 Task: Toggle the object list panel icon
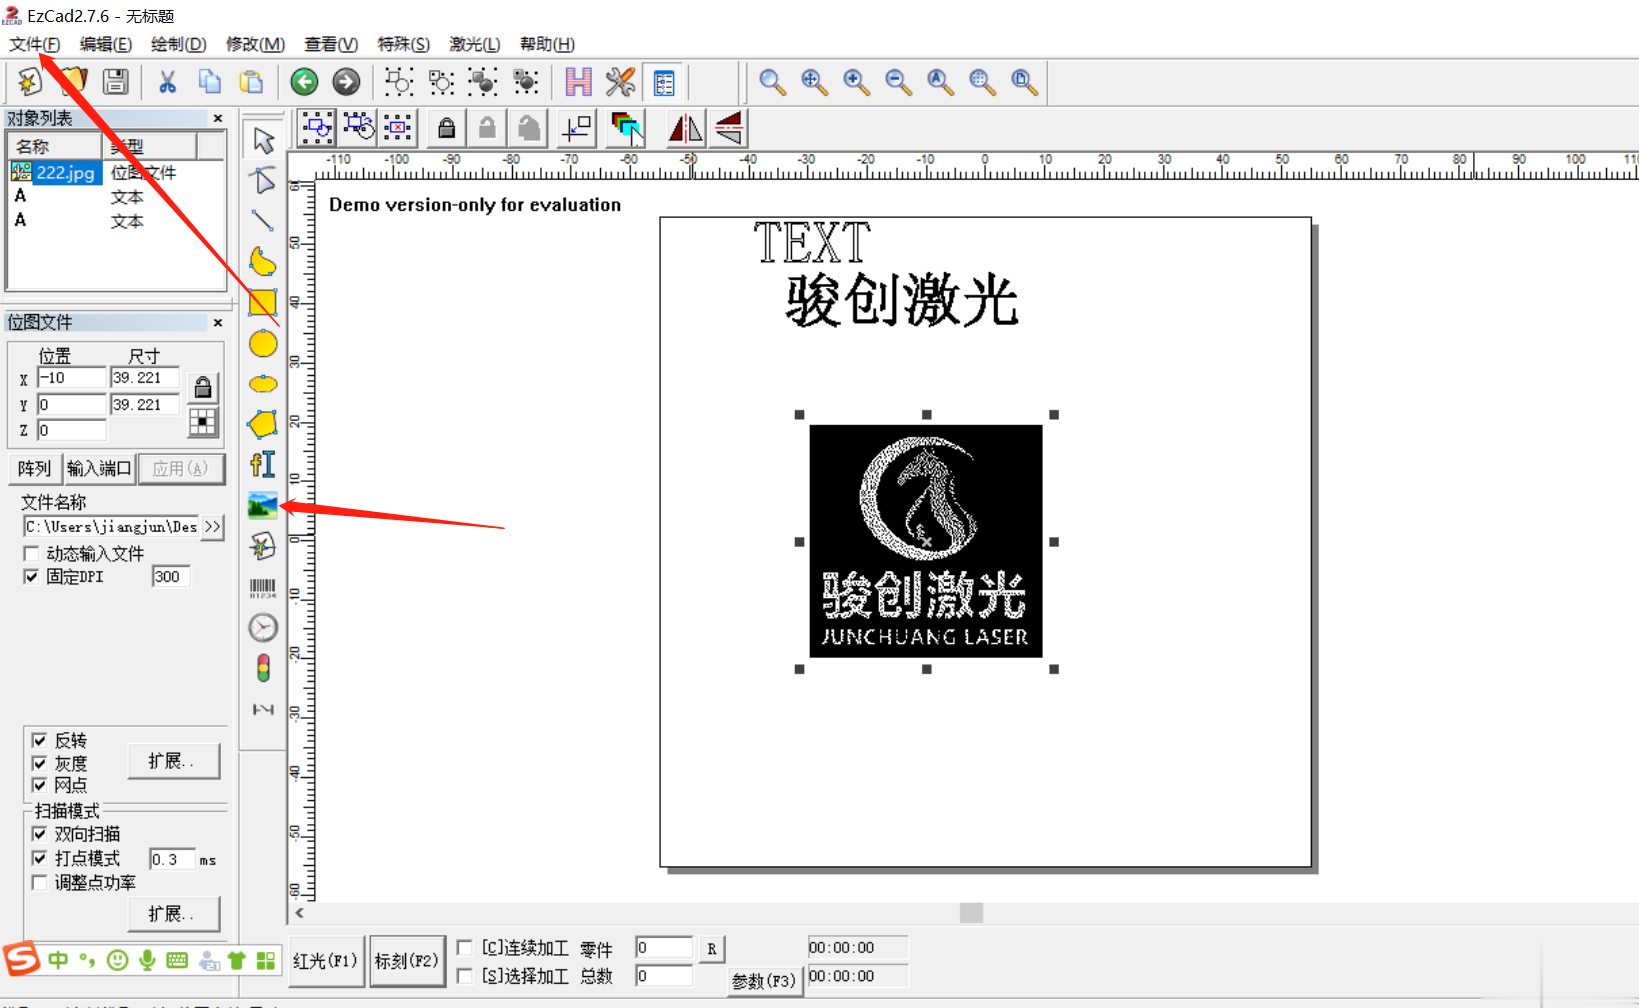663,82
